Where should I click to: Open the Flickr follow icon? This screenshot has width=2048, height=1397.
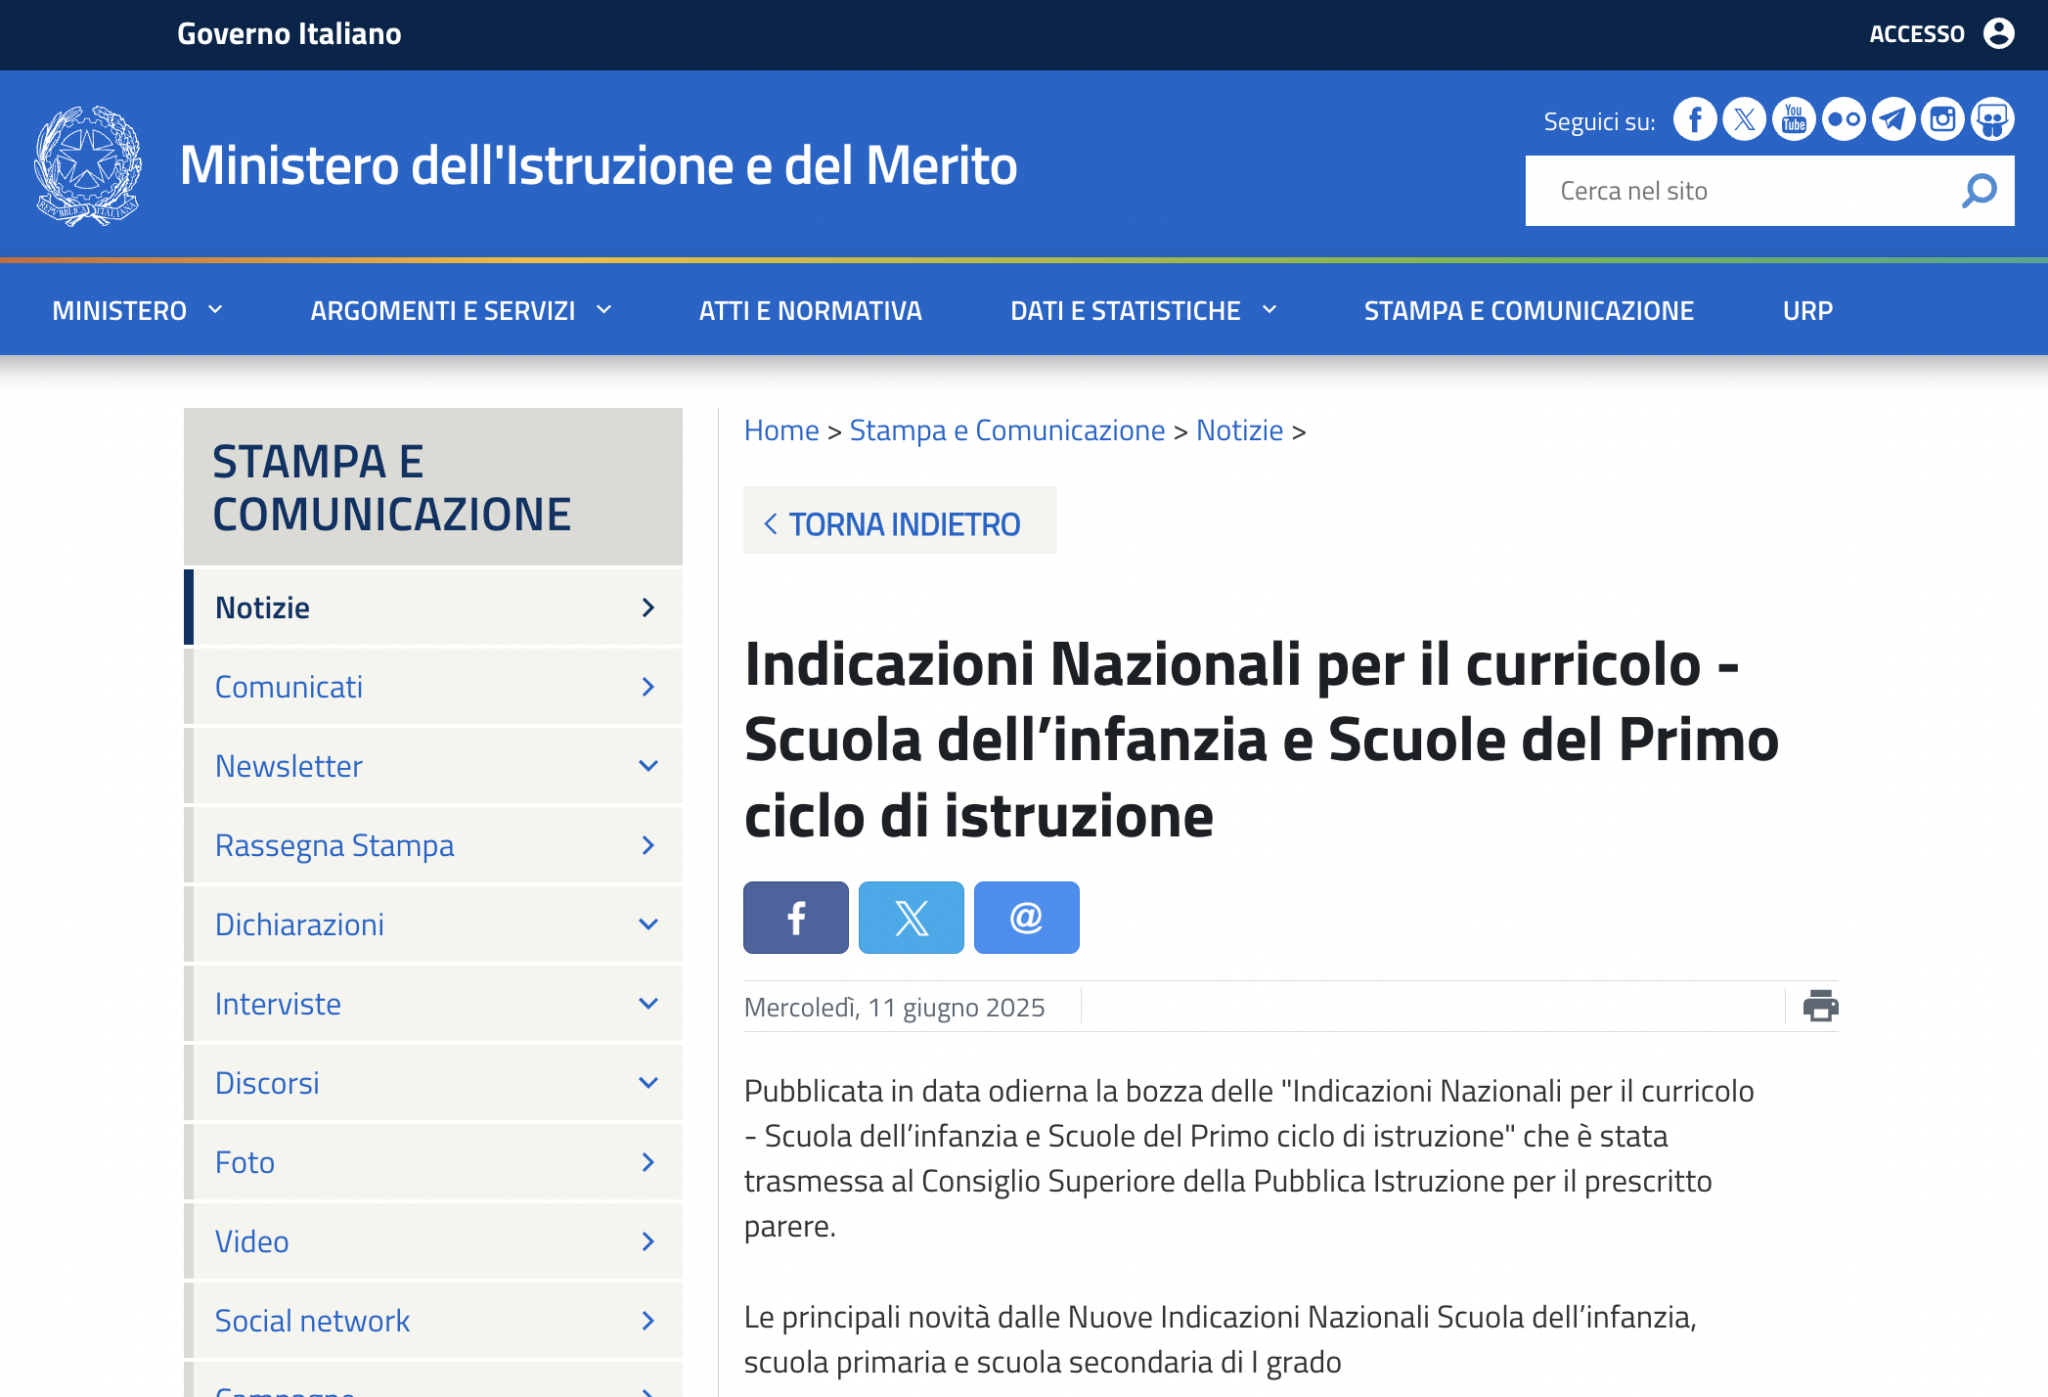click(x=1843, y=120)
